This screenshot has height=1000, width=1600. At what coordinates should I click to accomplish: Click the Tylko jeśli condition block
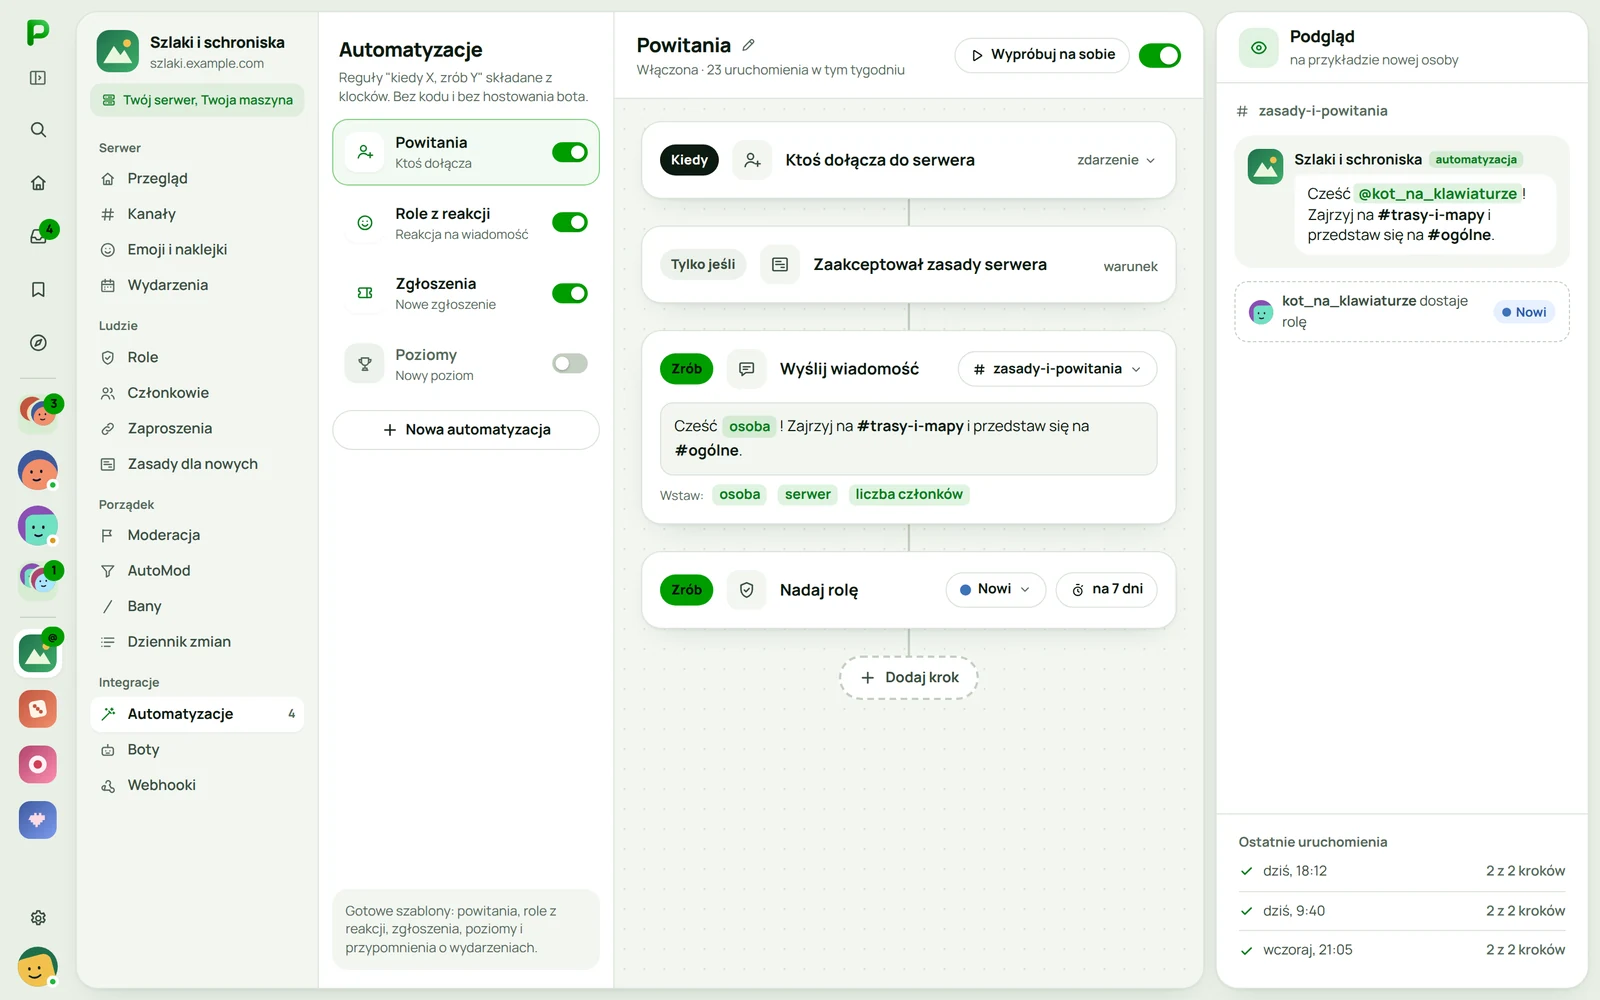click(x=909, y=265)
